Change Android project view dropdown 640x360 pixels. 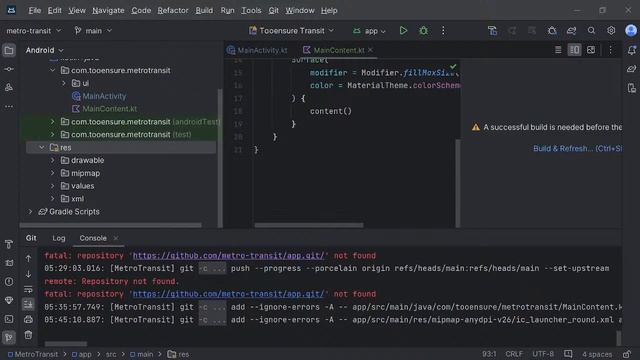[x=45, y=50]
